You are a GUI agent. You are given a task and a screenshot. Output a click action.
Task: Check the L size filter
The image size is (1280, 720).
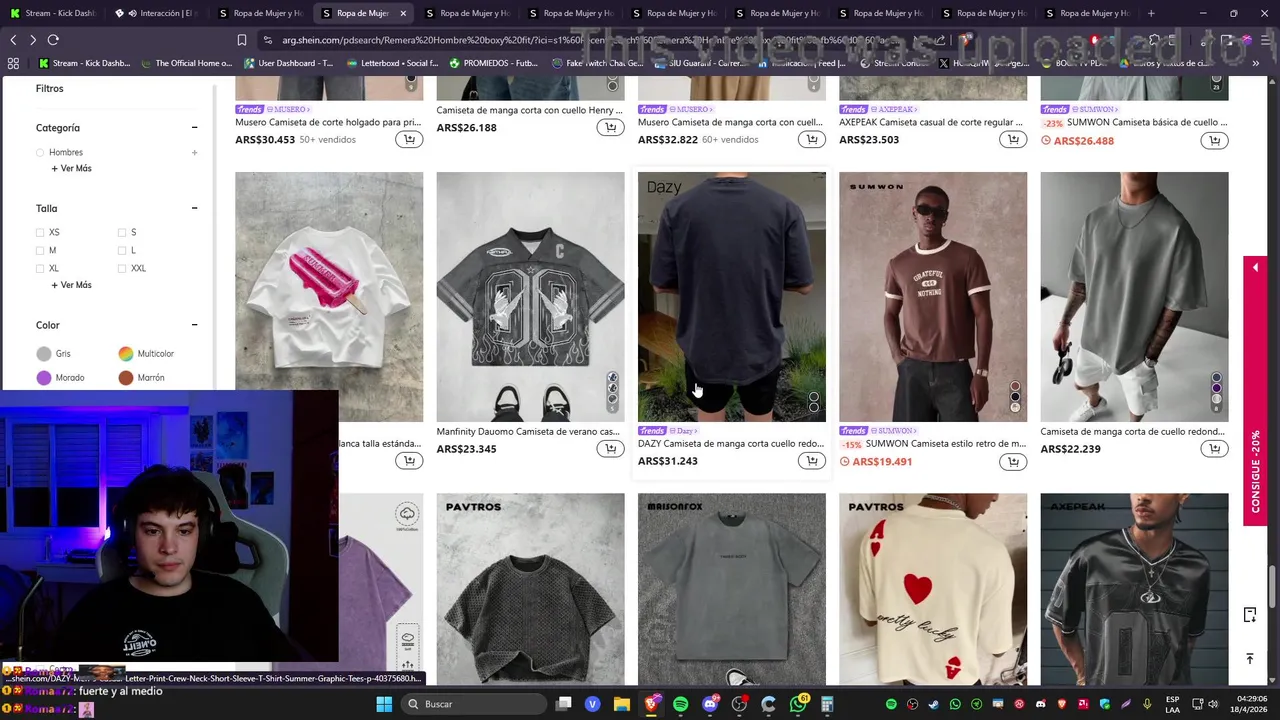click(x=122, y=250)
